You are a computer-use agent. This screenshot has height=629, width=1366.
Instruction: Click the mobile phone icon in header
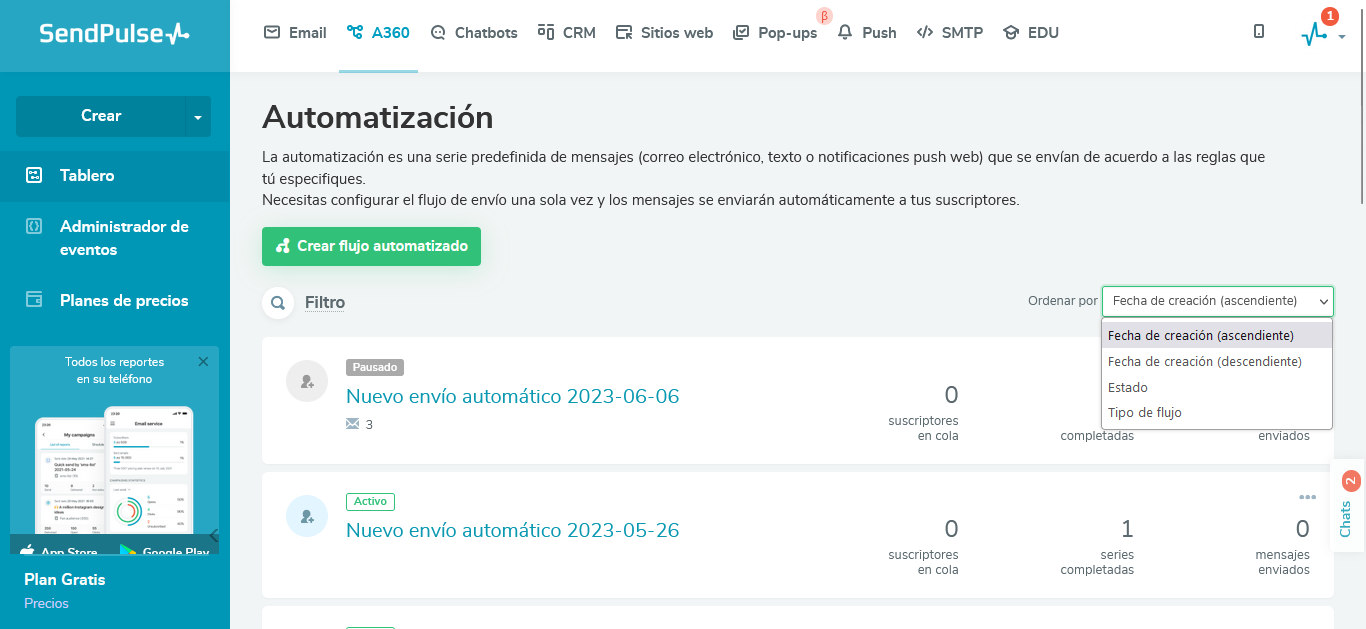pyautogui.click(x=1259, y=32)
